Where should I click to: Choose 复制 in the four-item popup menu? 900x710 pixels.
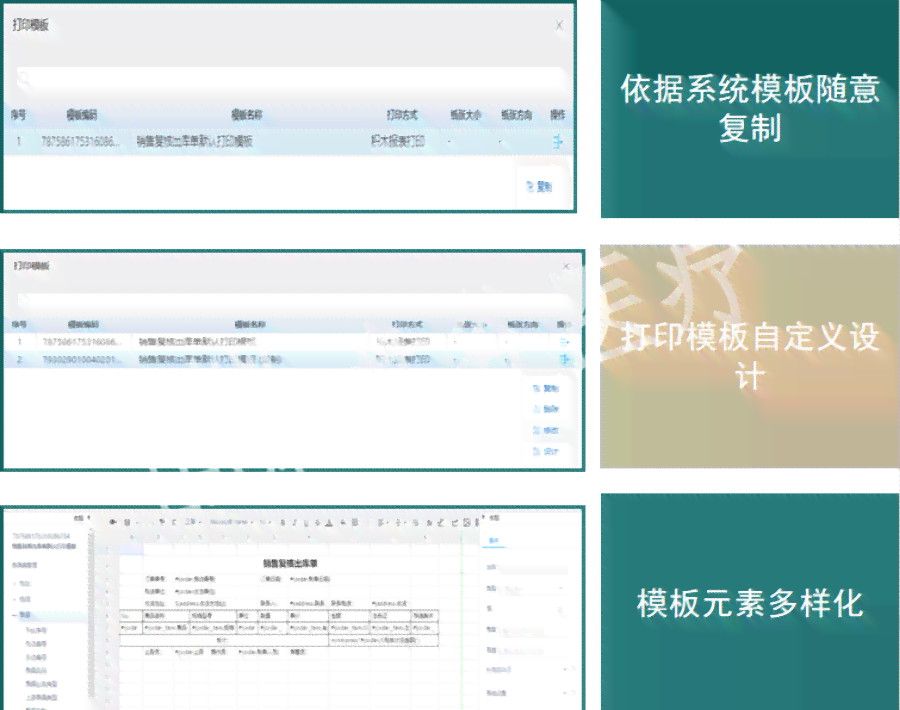546,389
